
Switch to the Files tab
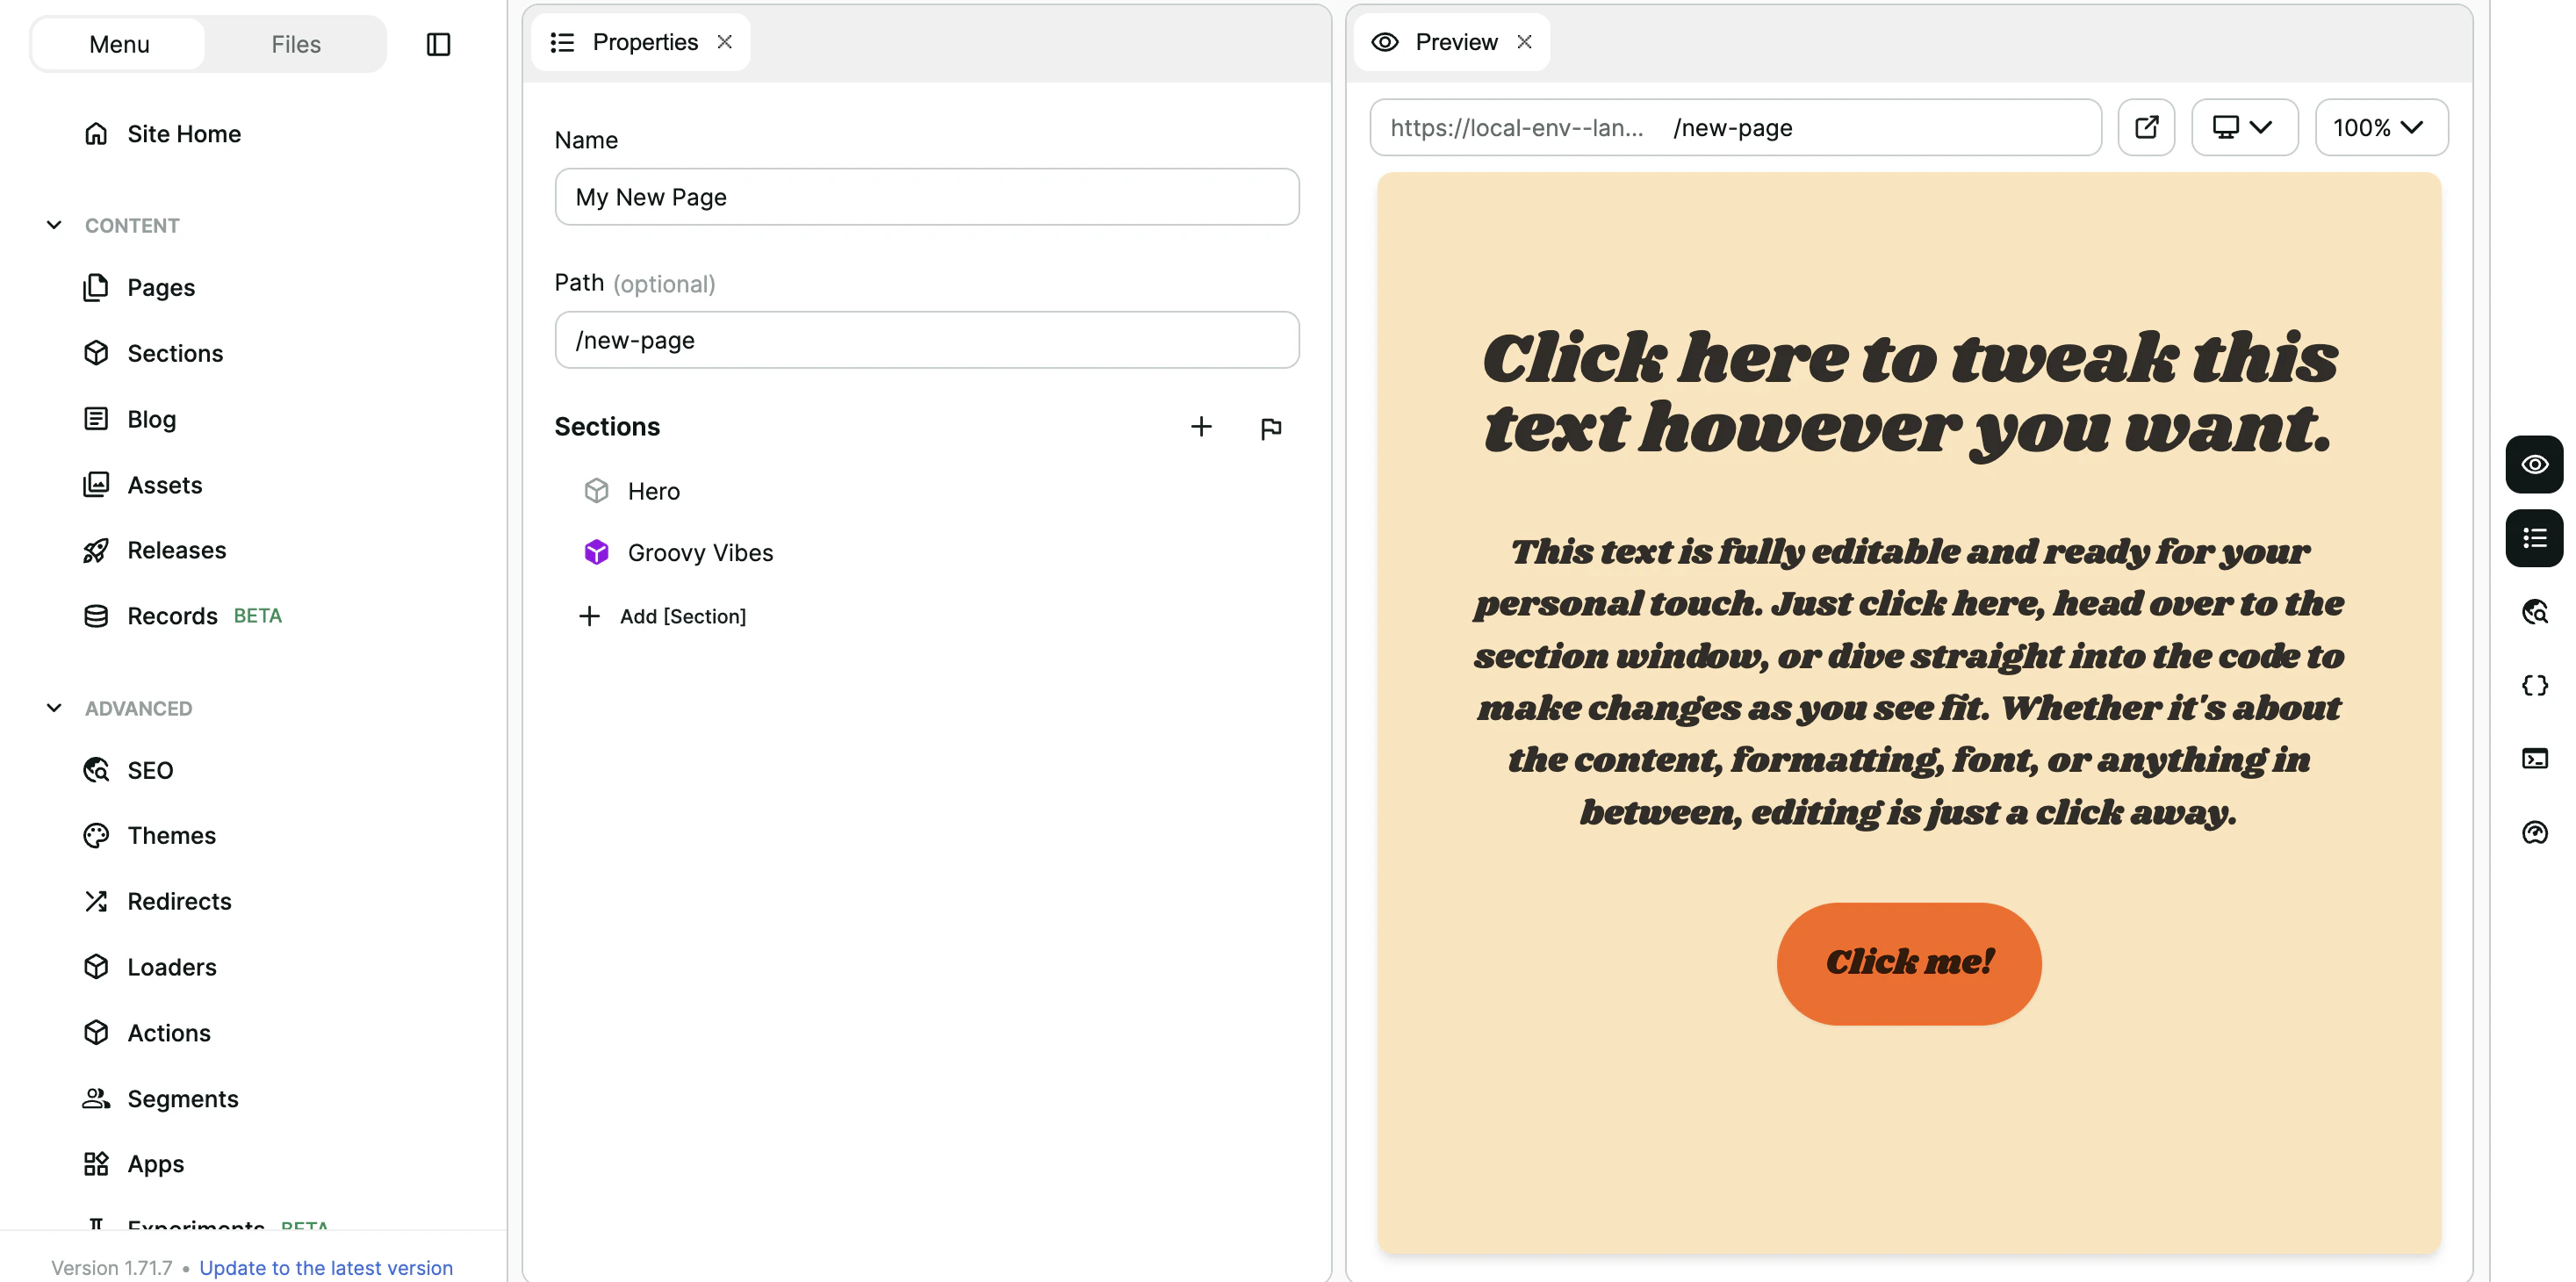295,44
